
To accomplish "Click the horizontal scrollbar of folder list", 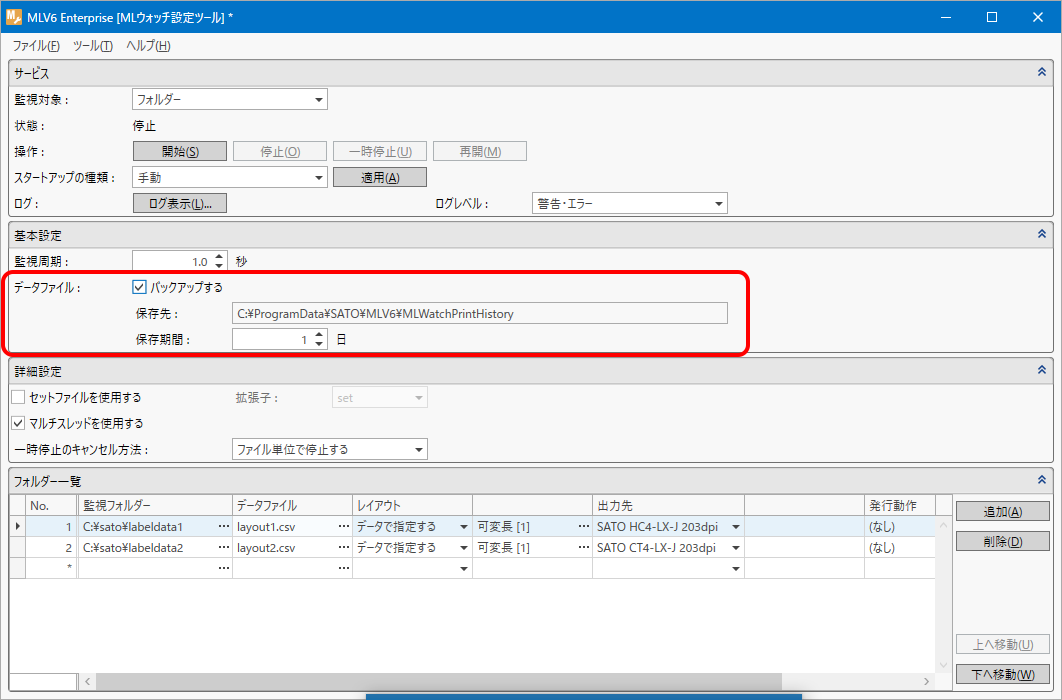I will coord(439,680).
